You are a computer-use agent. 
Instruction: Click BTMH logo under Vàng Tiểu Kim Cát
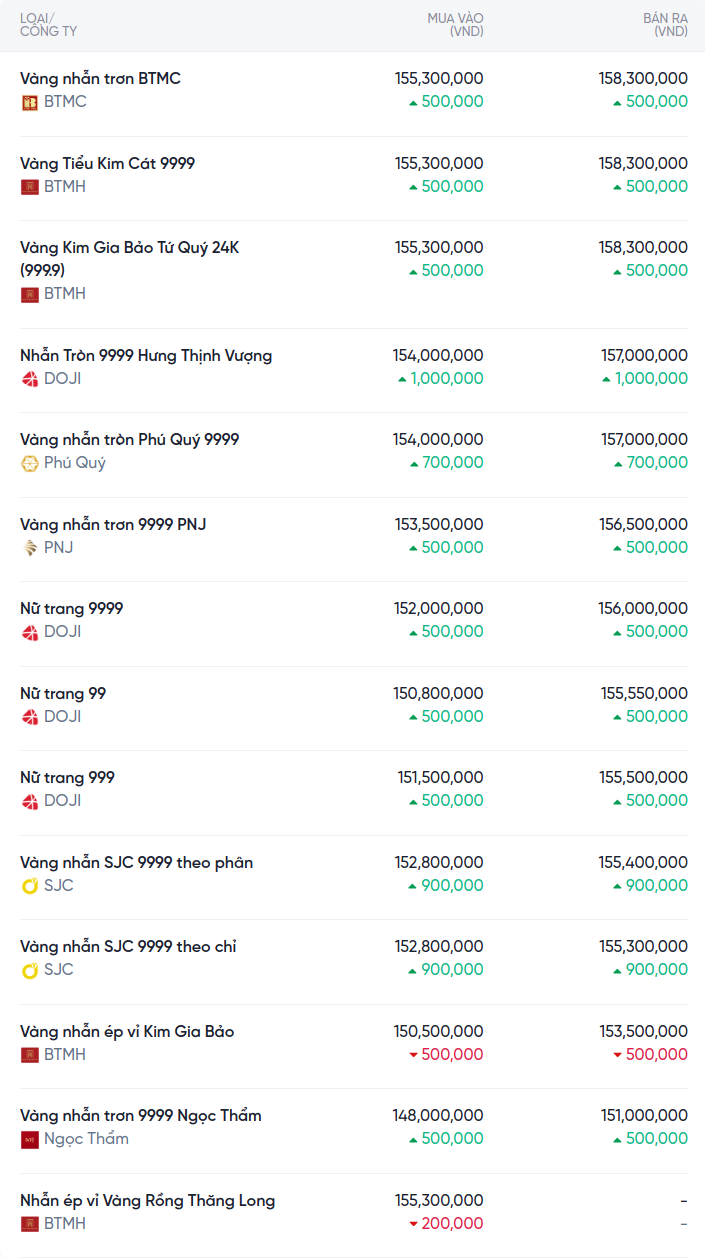30,187
